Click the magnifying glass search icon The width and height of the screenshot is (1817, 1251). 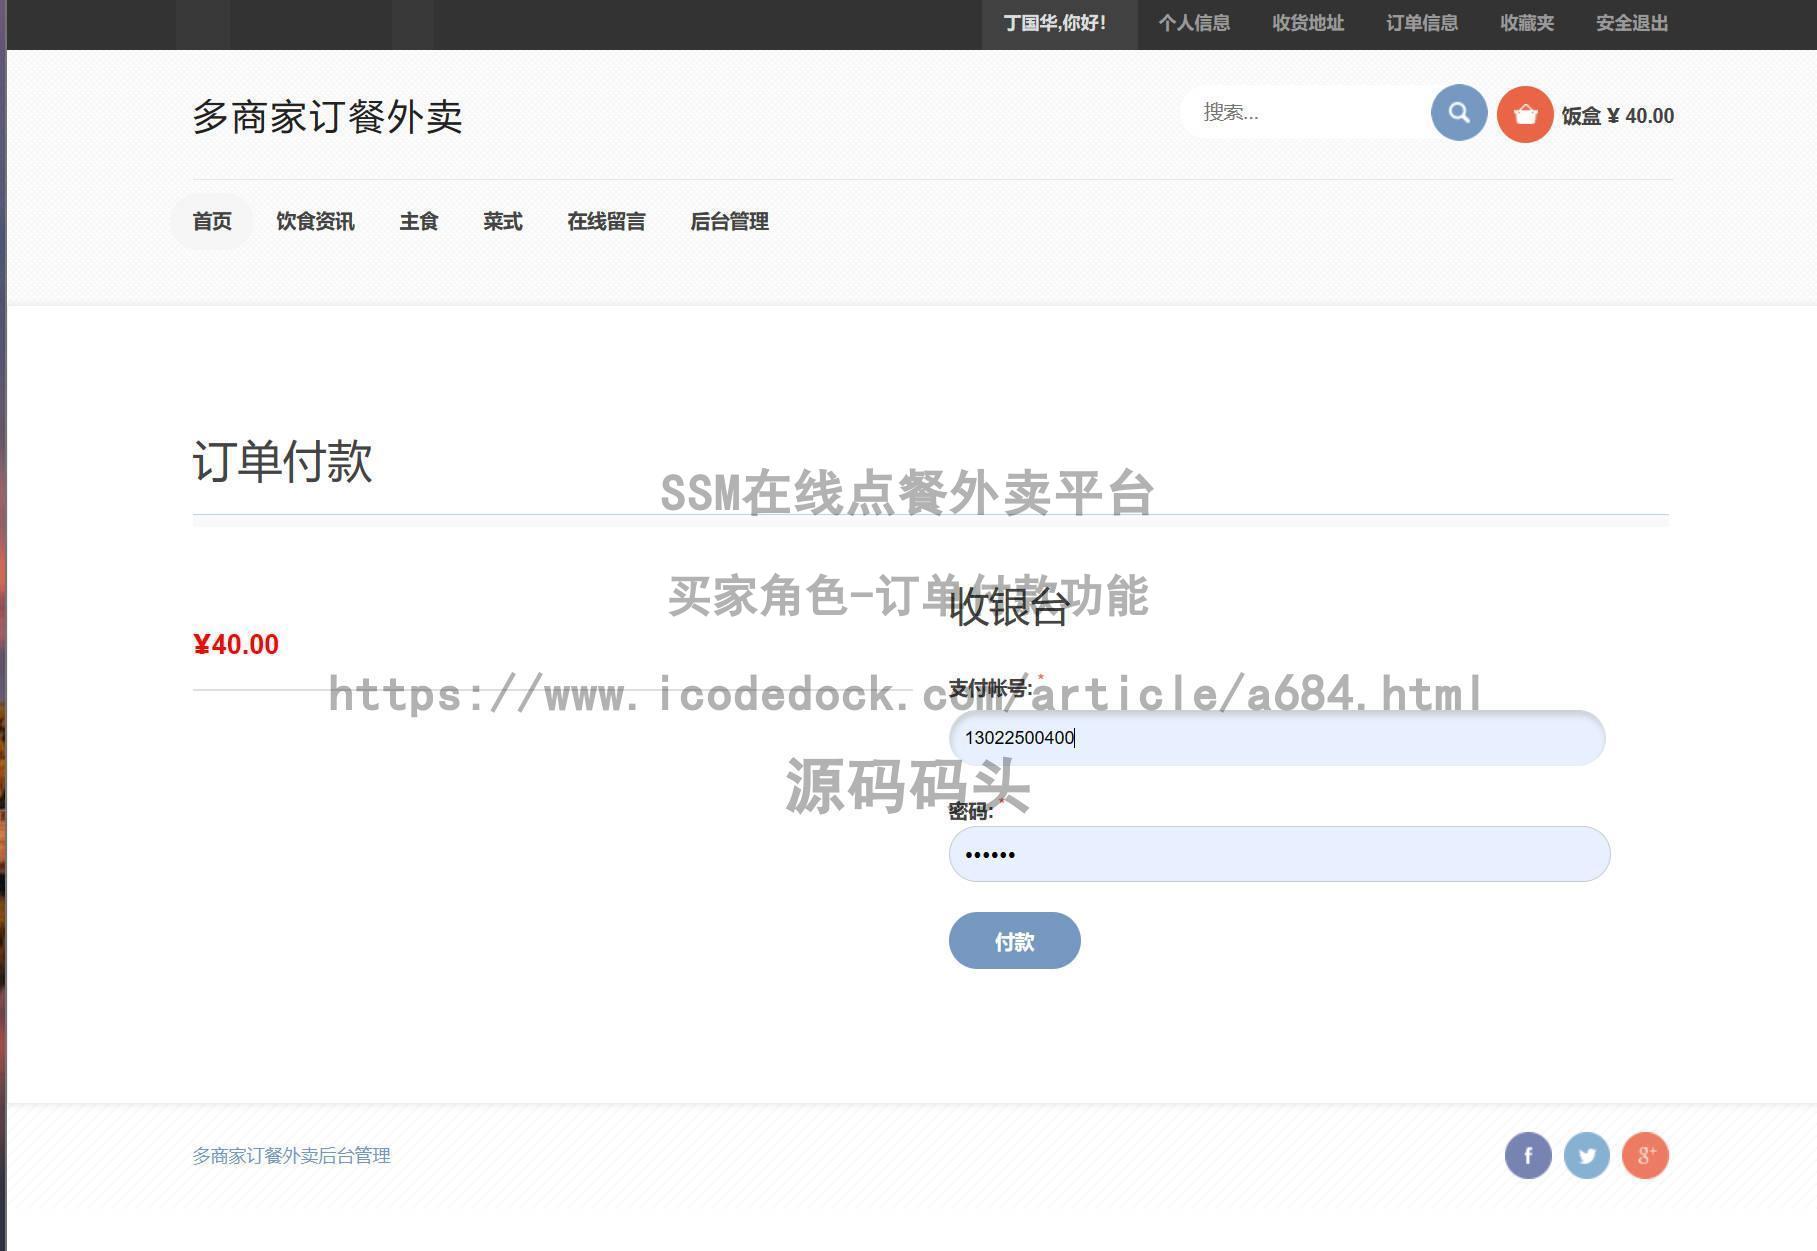click(1458, 113)
